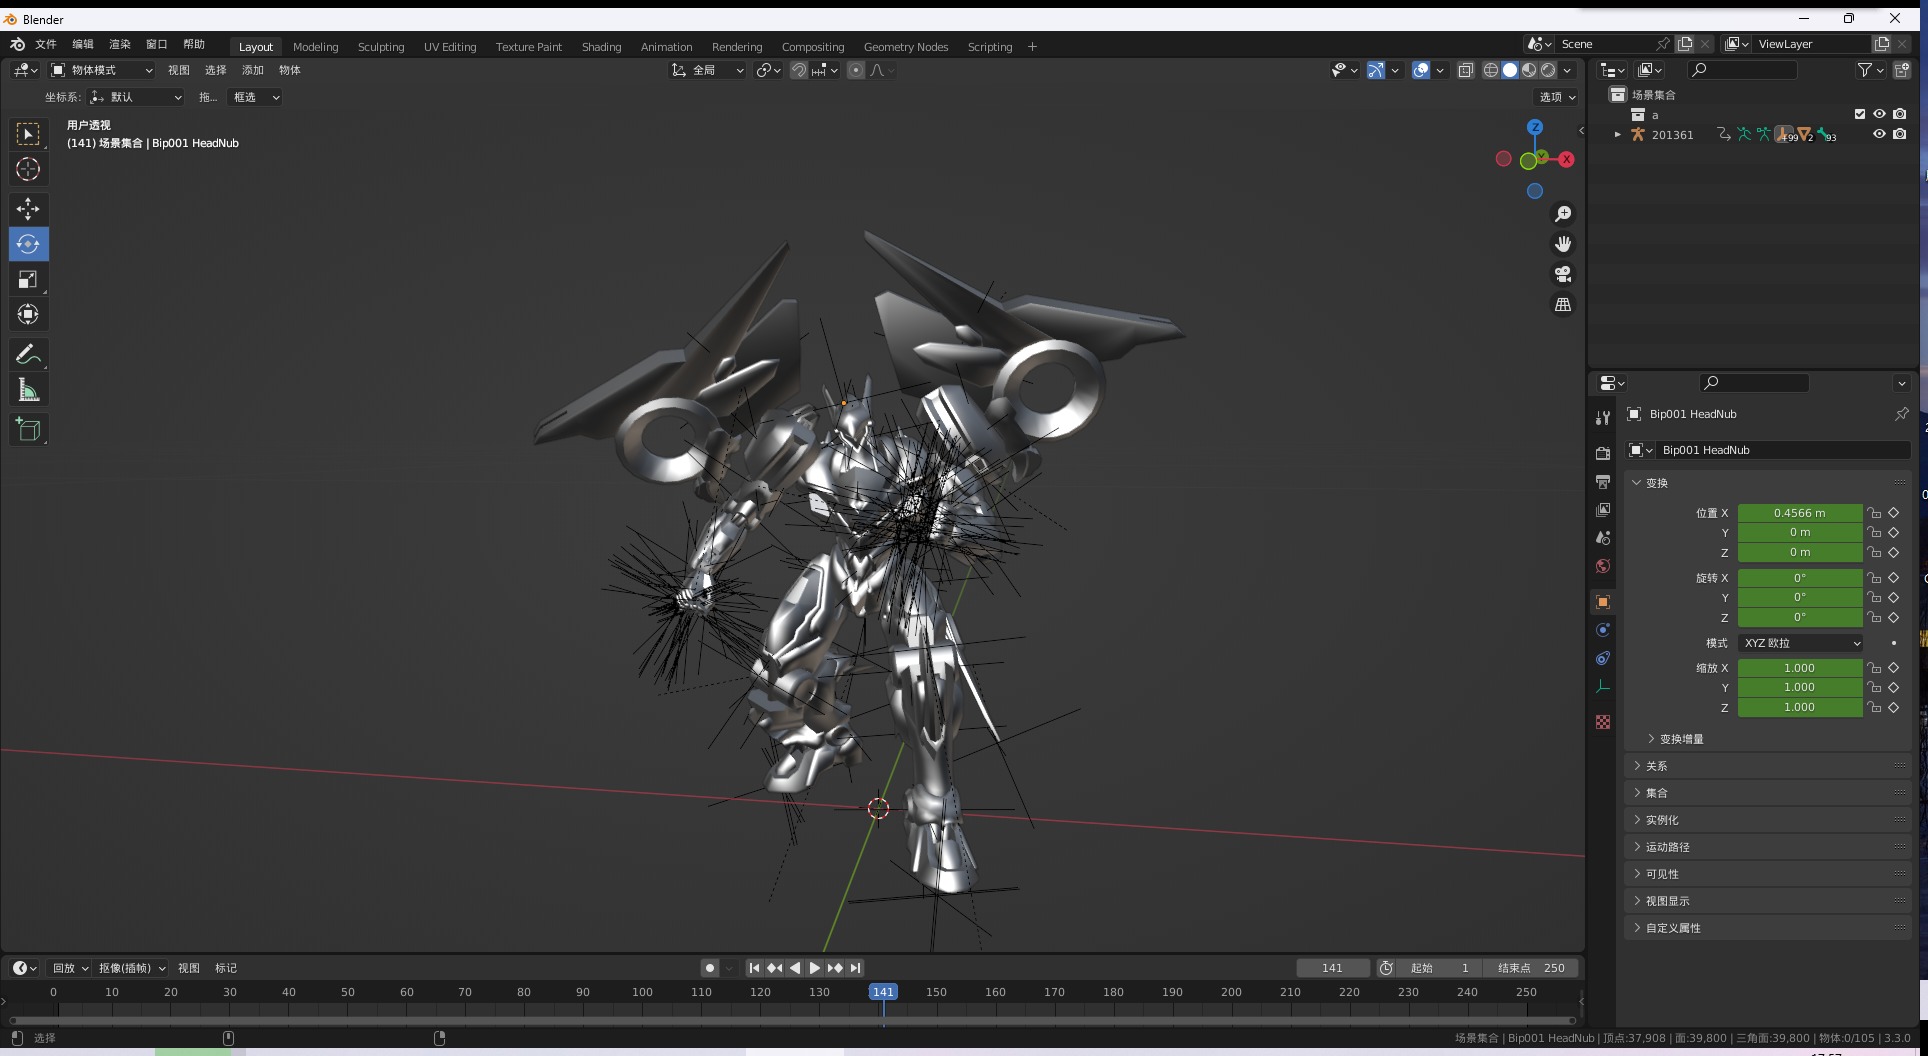Toggle render camera icon for 201361
The height and width of the screenshot is (1056, 1928).
point(1899,134)
